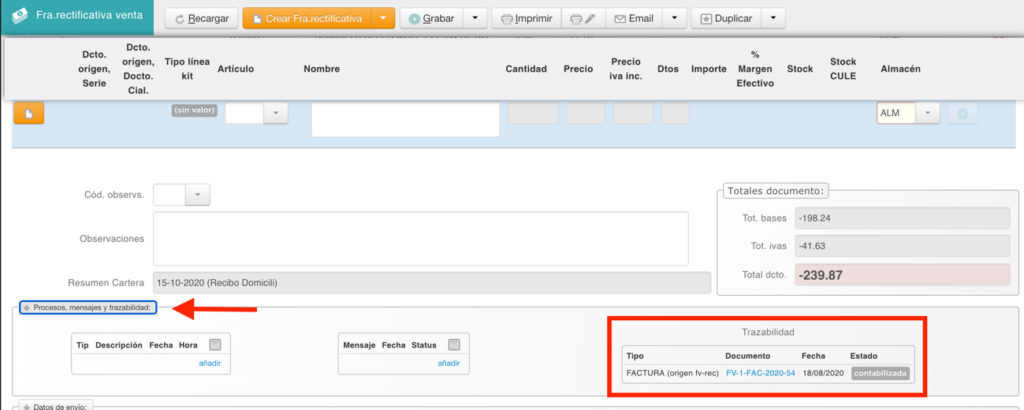Click the Cód. observs. input field
Viewport: 1024px width, 410px height.
[x=170, y=195]
